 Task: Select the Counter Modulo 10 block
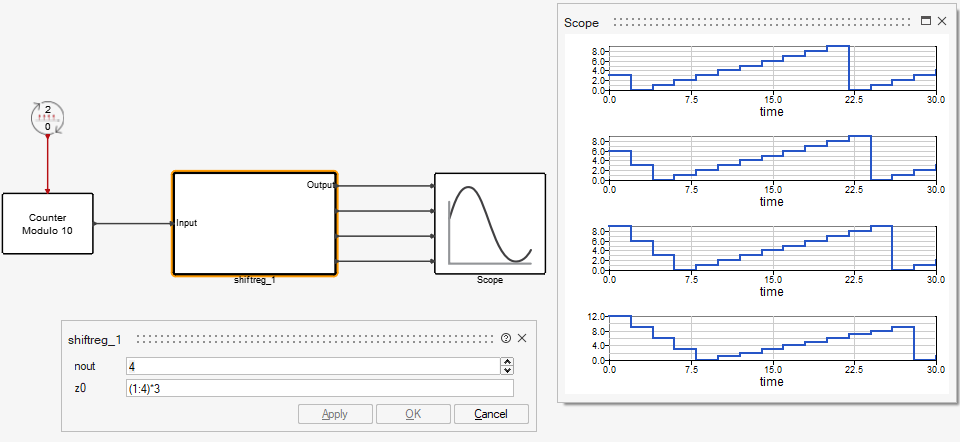(x=48, y=223)
